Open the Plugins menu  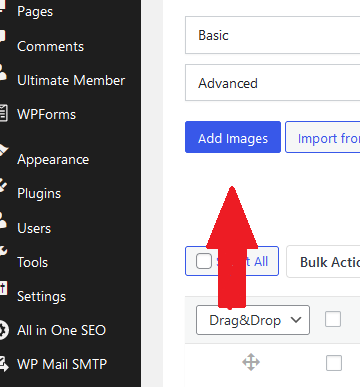[x=39, y=193]
